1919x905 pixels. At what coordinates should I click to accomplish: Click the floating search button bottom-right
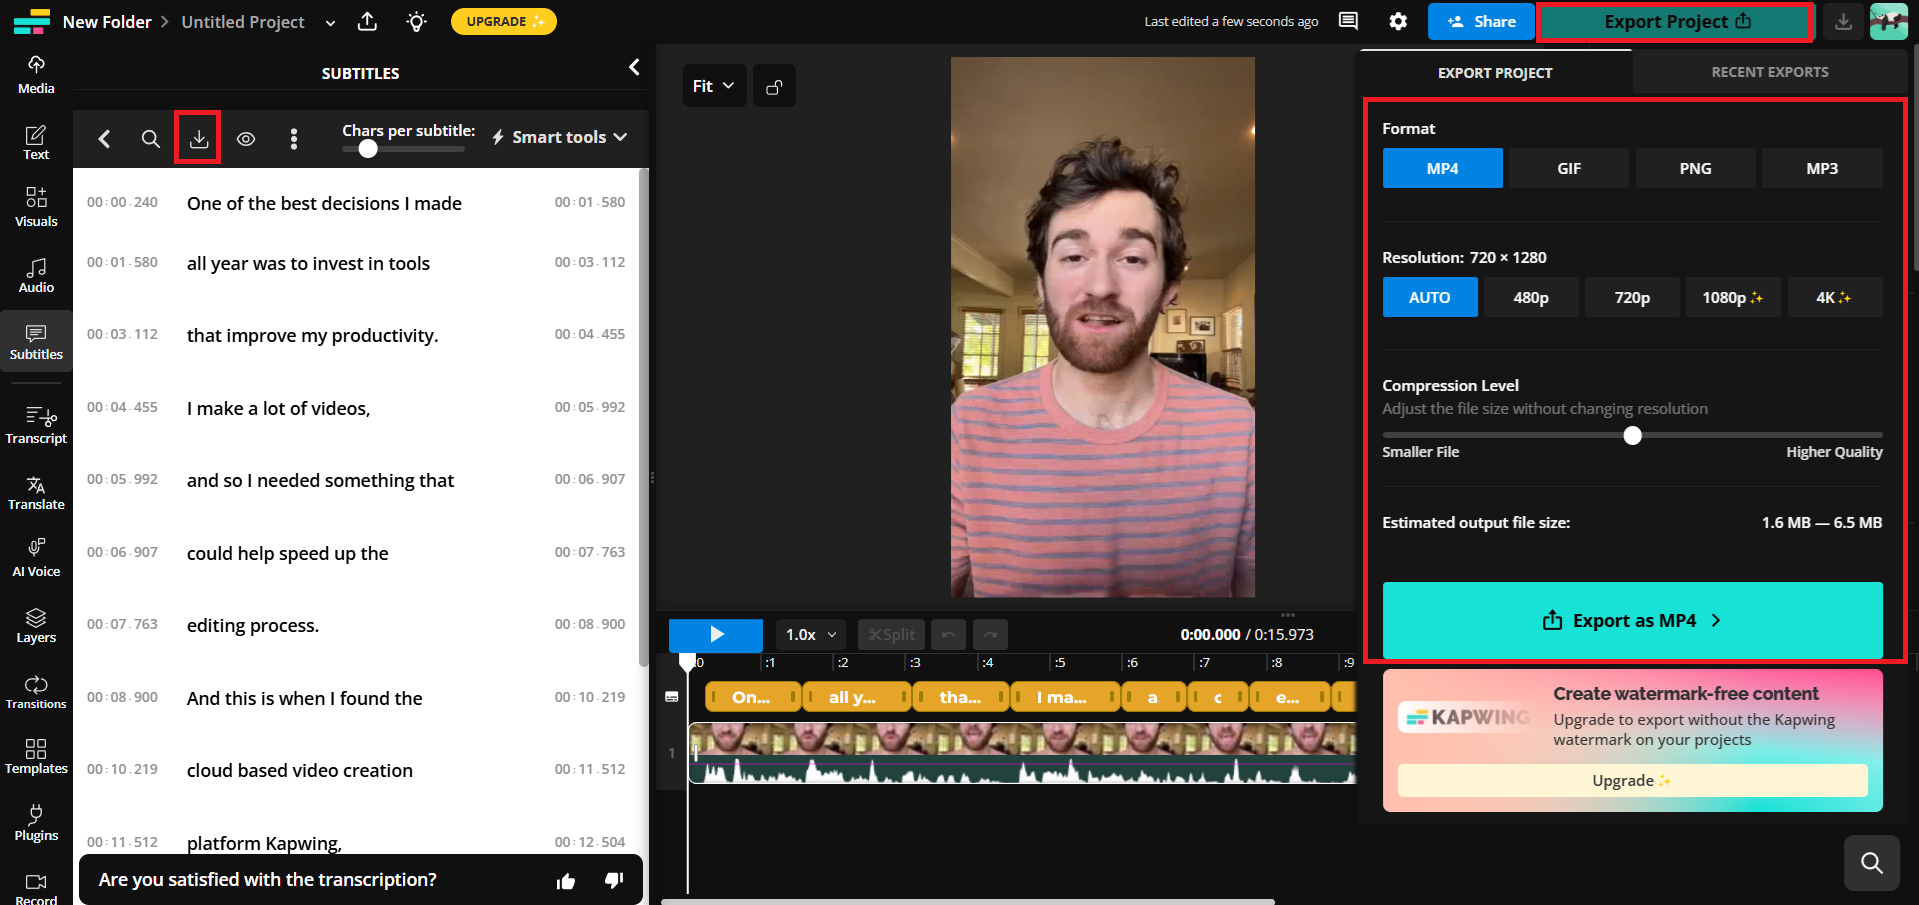pyautogui.click(x=1871, y=862)
